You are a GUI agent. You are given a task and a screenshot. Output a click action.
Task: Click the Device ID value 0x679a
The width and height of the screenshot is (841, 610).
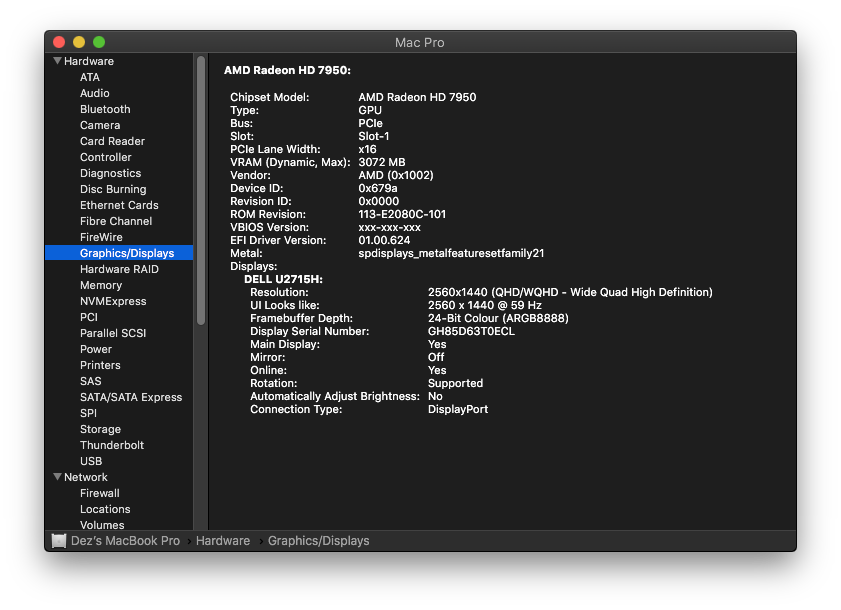(x=378, y=188)
